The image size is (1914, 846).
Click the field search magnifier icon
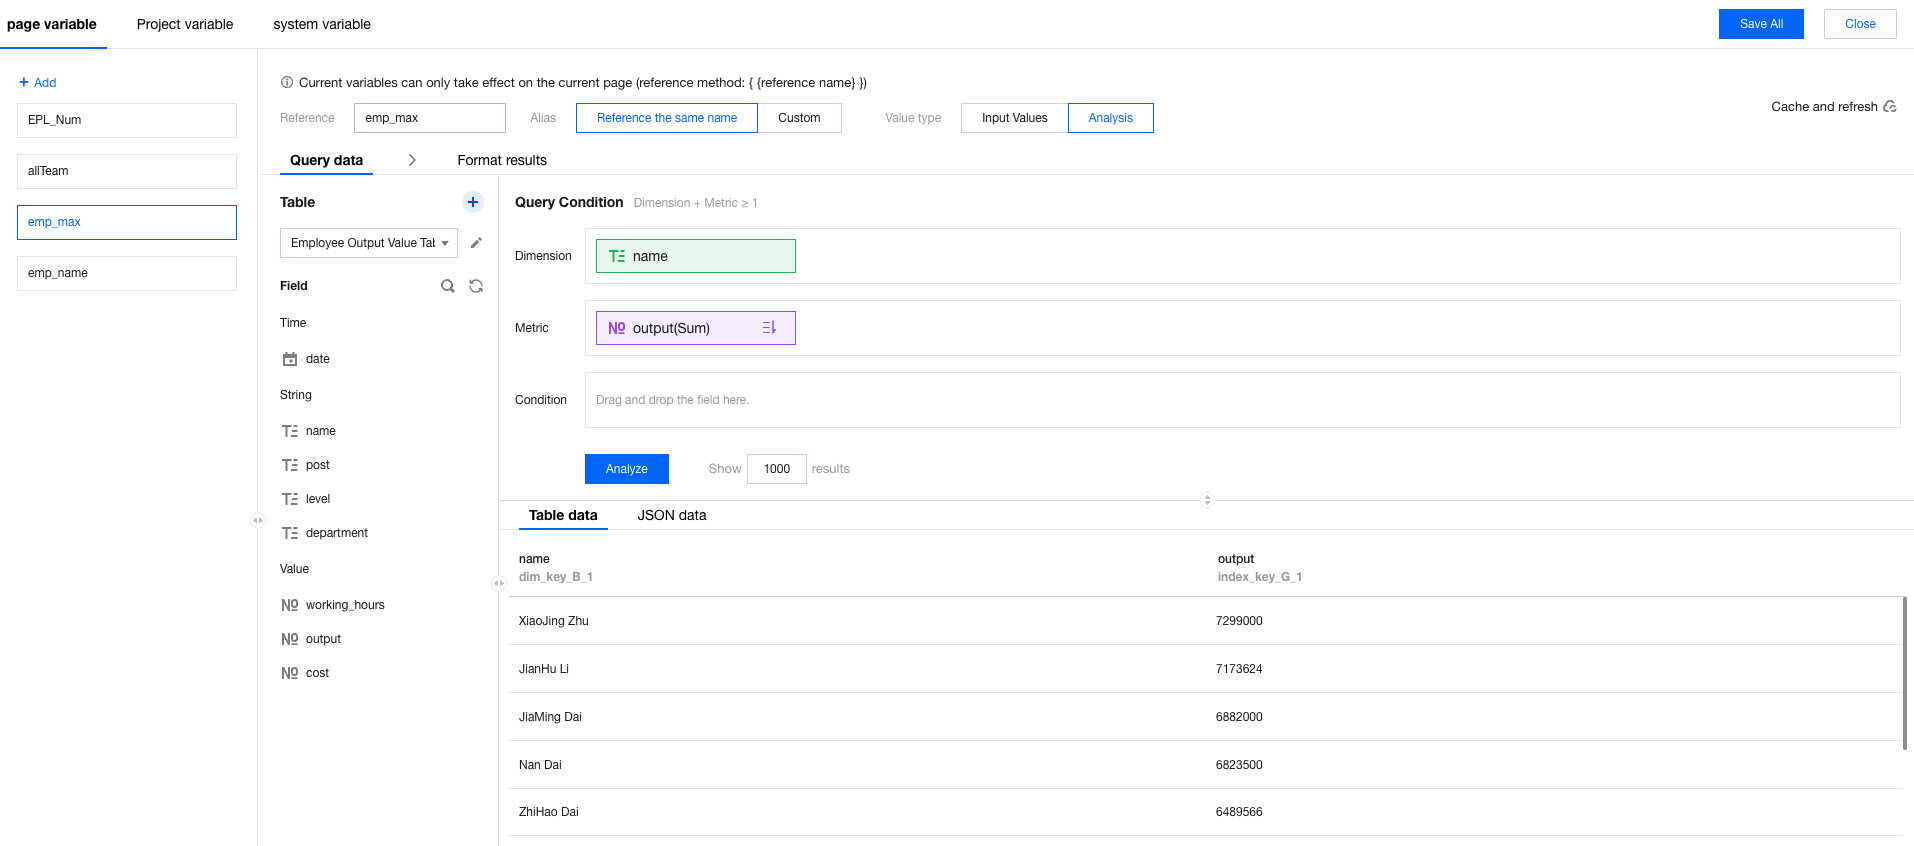[448, 286]
